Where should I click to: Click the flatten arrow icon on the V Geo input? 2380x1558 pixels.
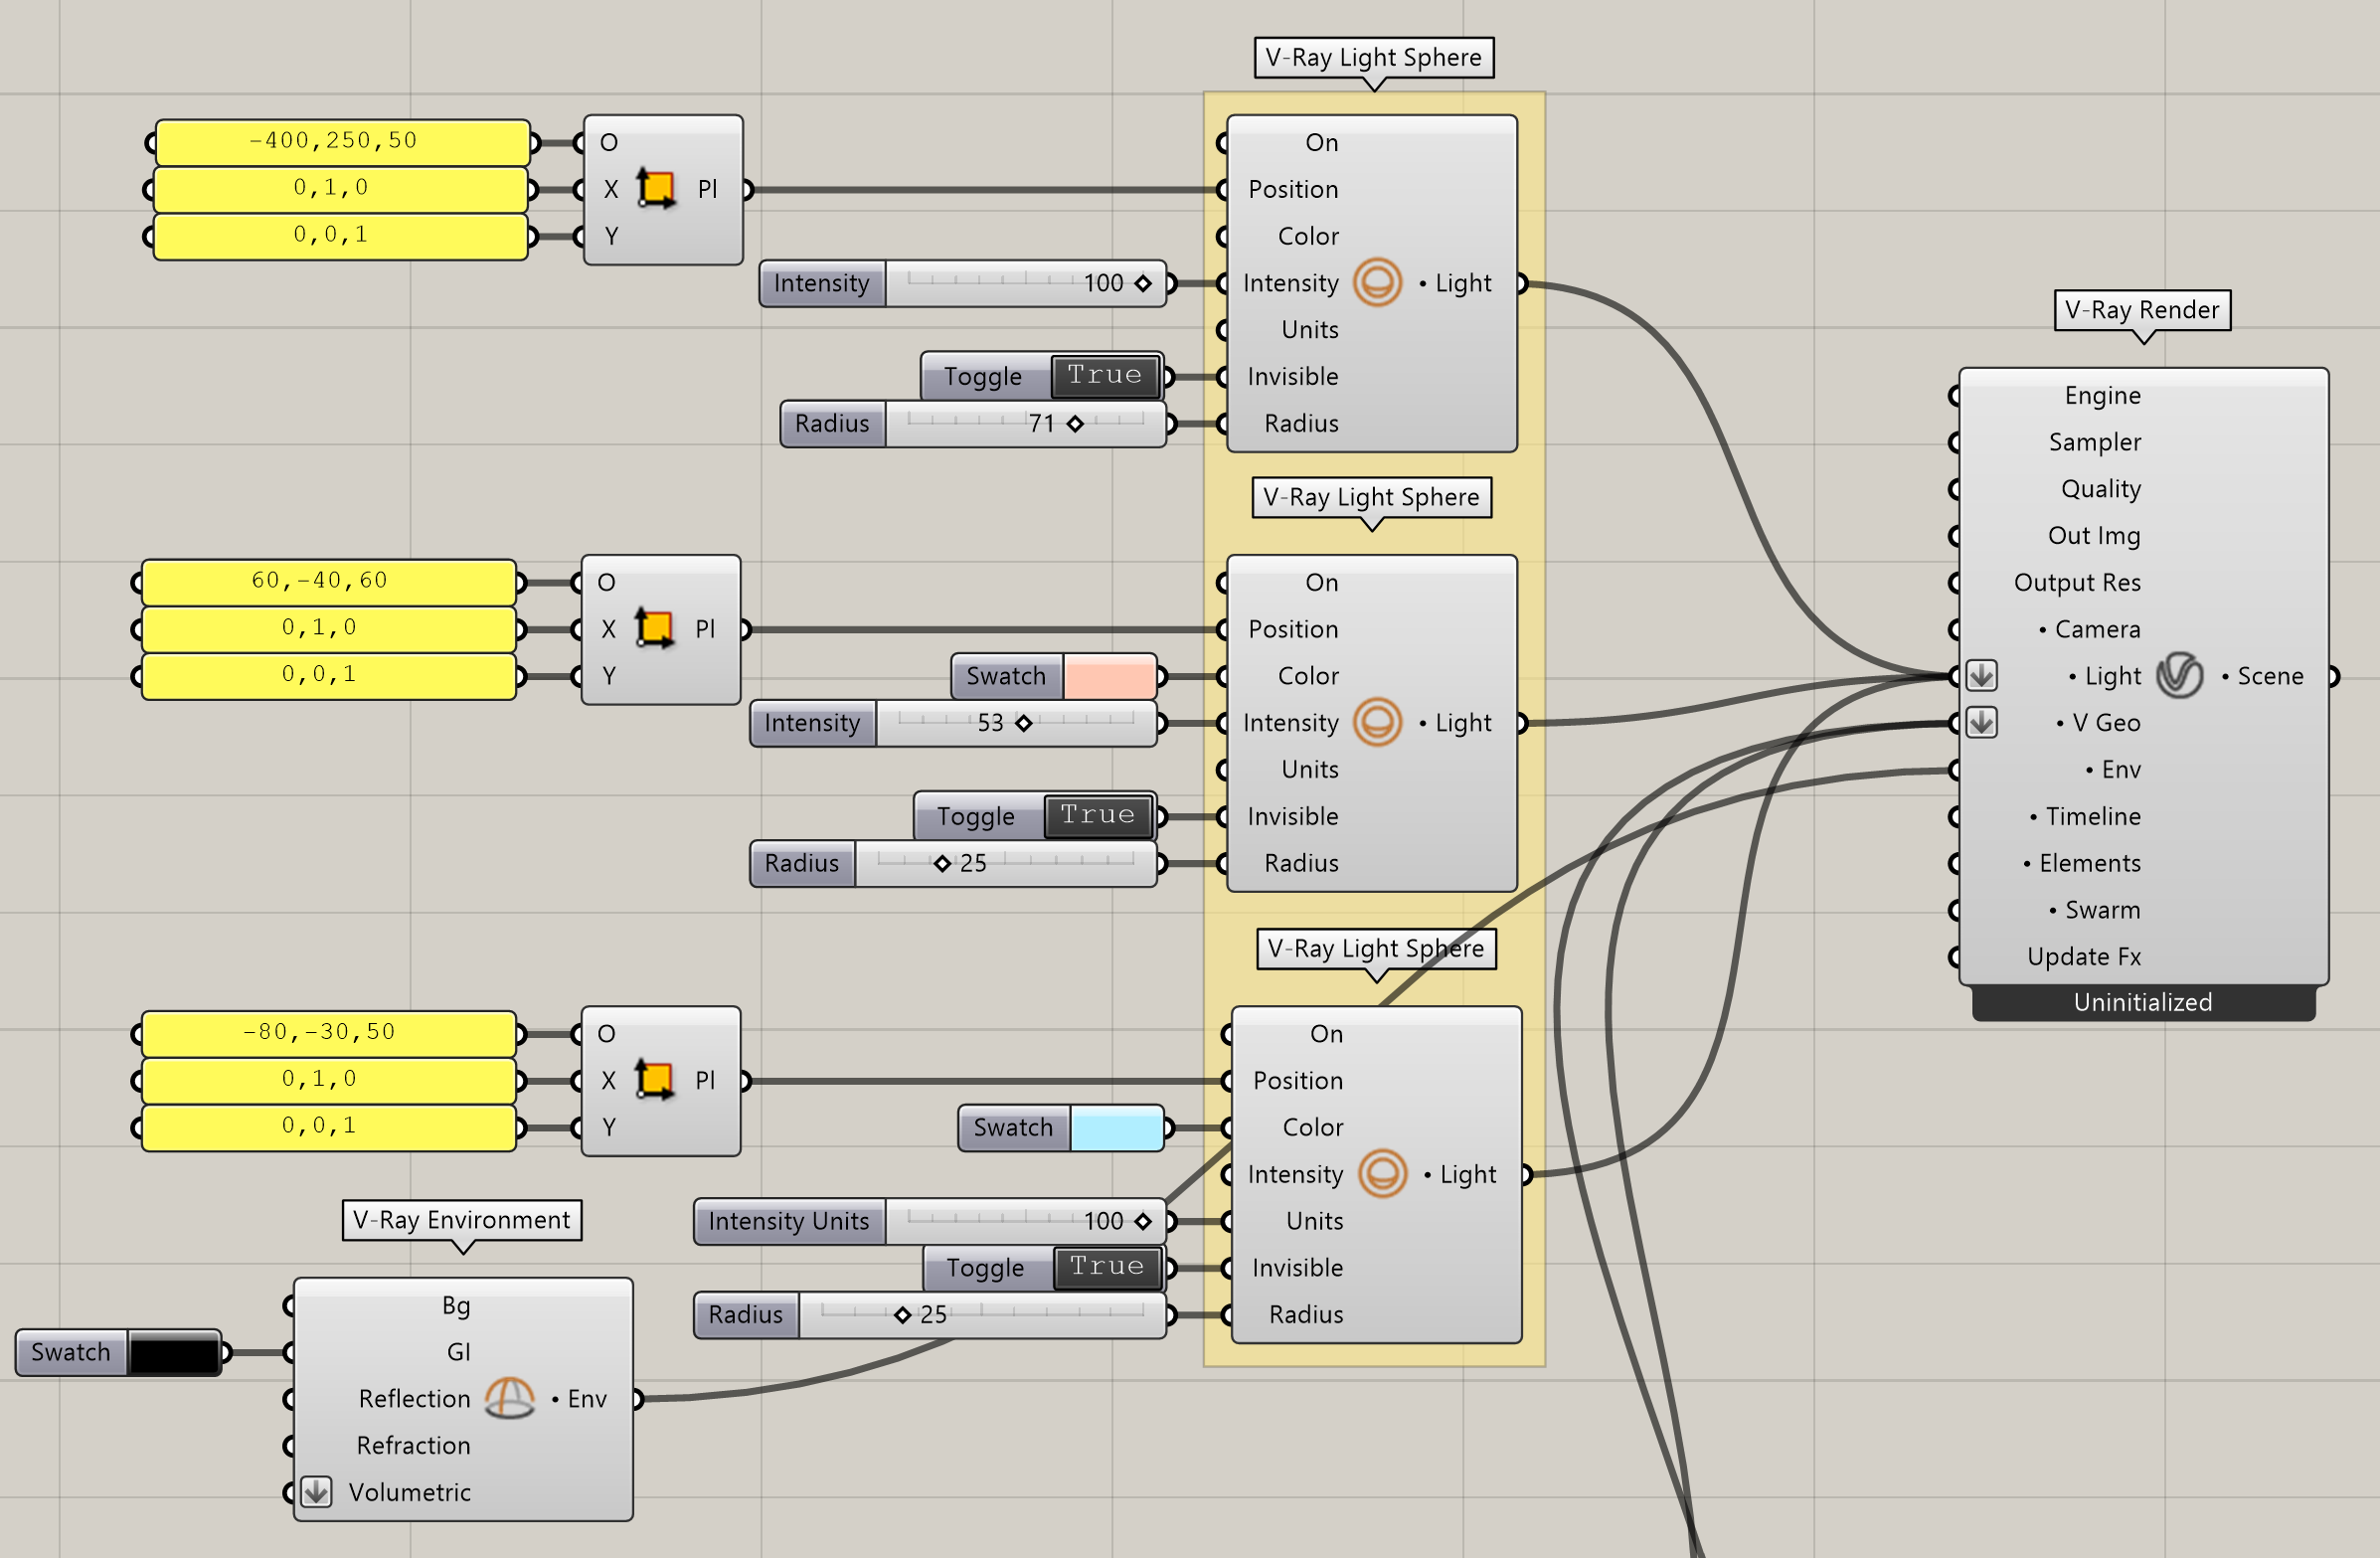coord(1982,722)
